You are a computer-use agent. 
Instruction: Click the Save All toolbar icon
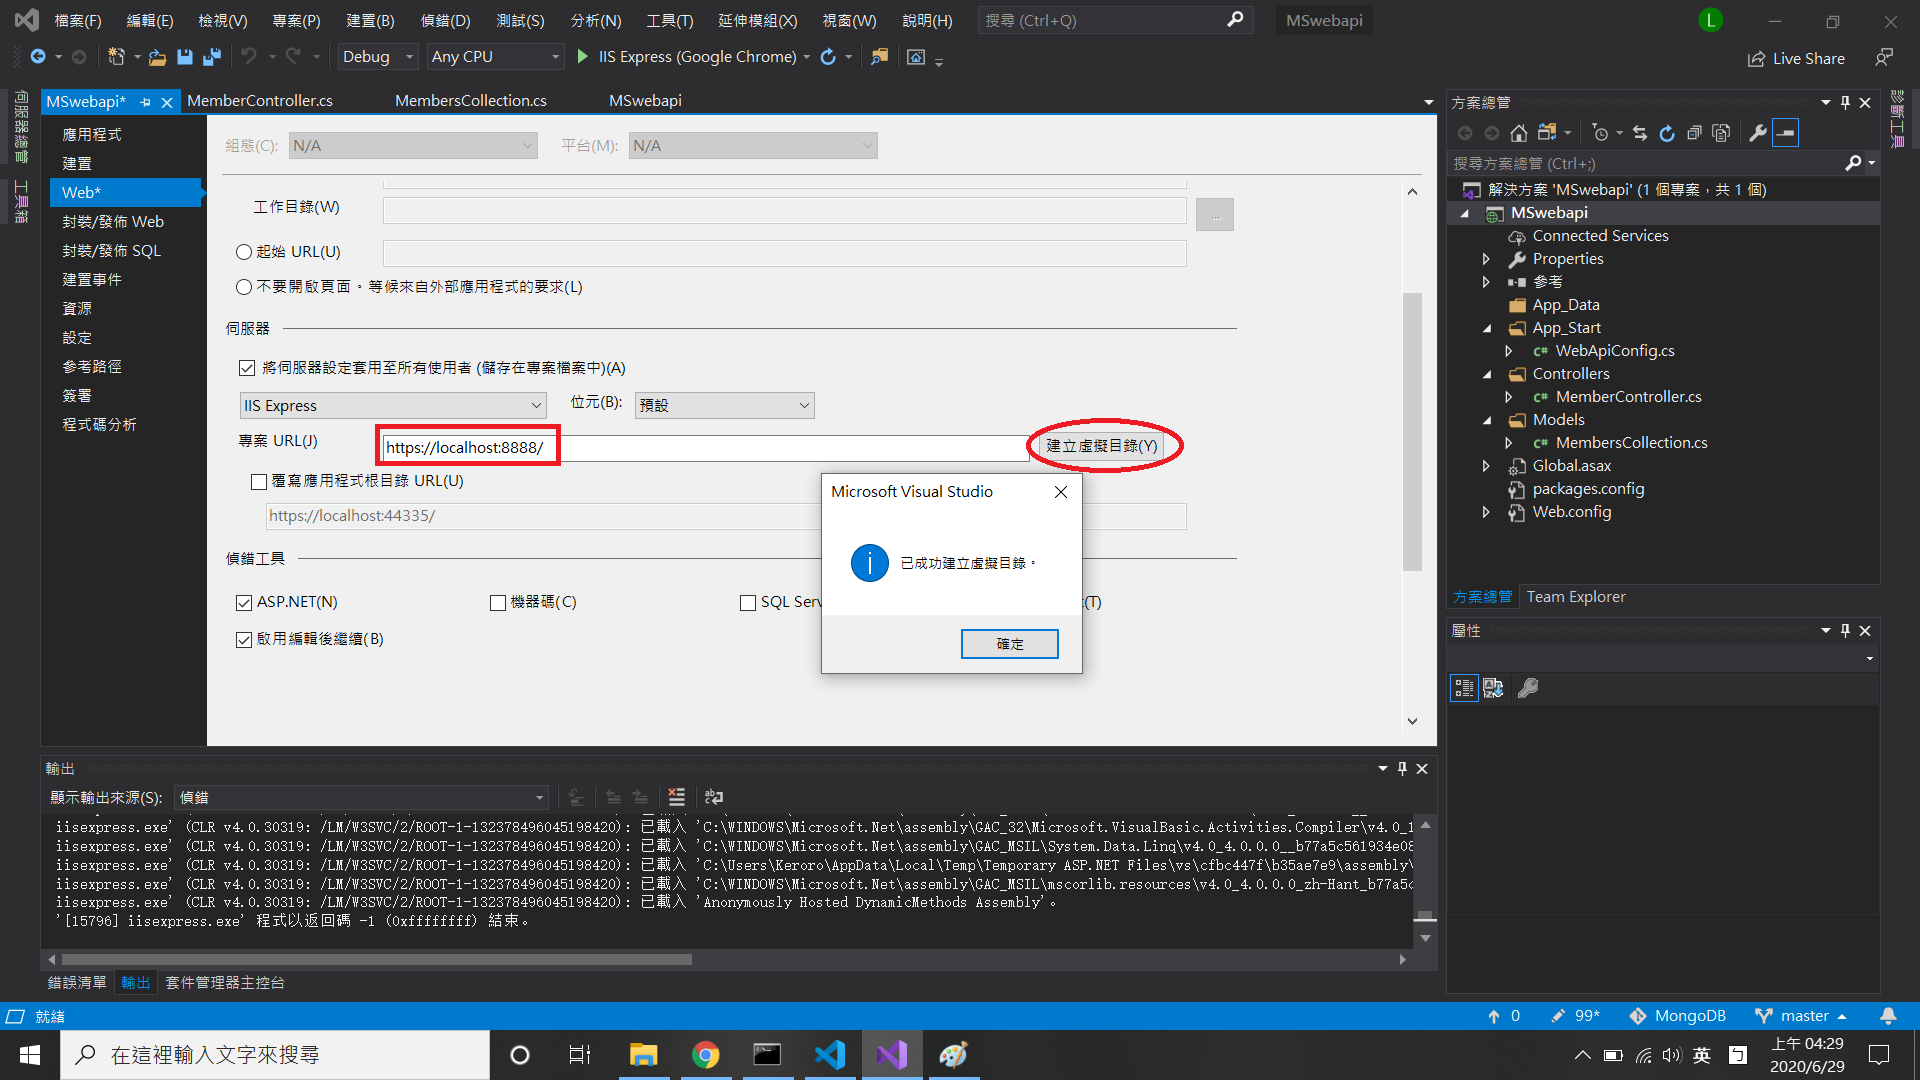pos(211,57)
